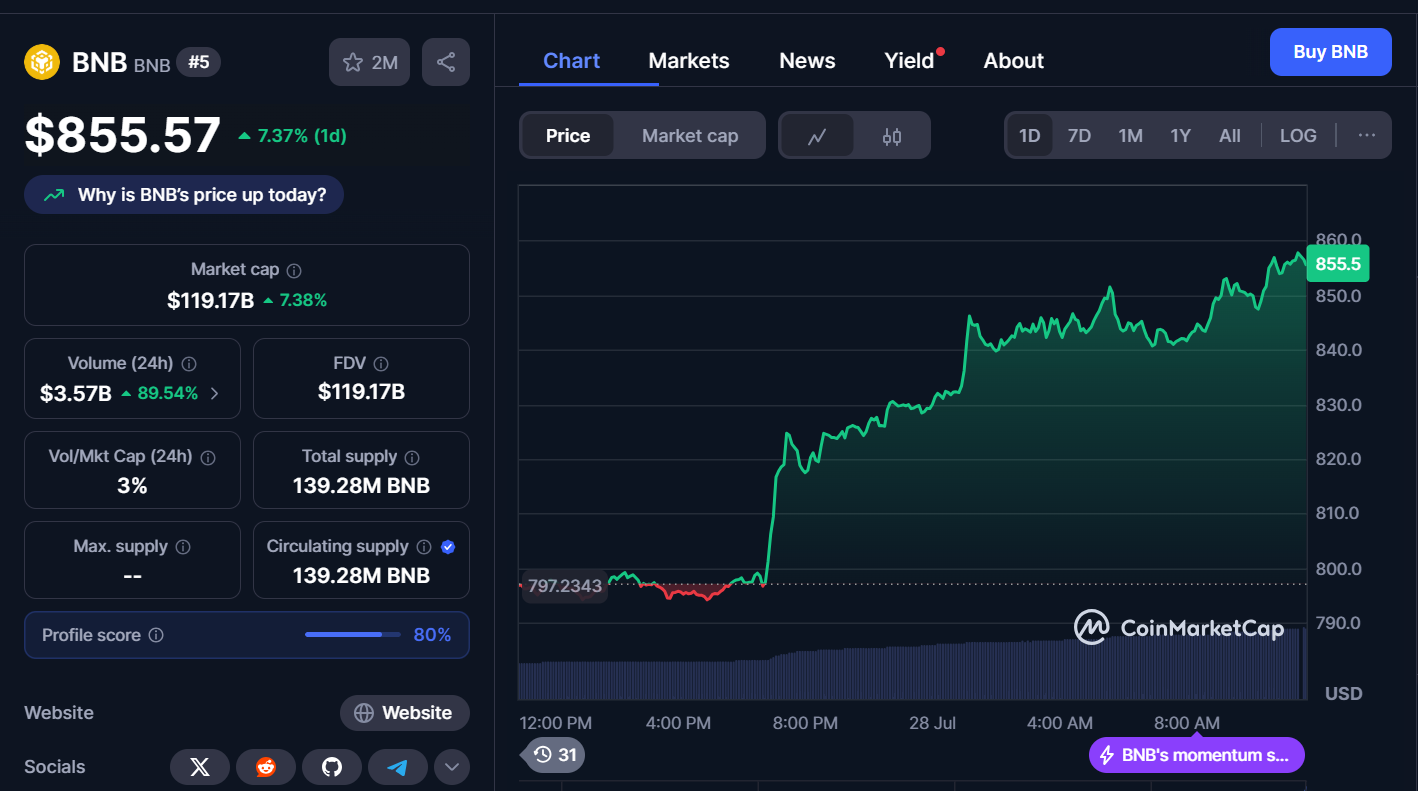Click the USD currency label on the chart

pos(1343,693)
